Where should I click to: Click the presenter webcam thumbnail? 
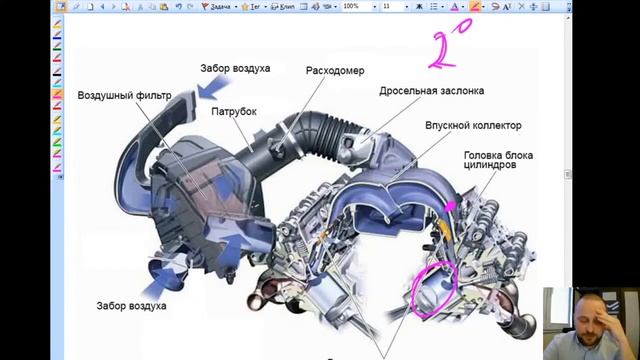[591, 323]
